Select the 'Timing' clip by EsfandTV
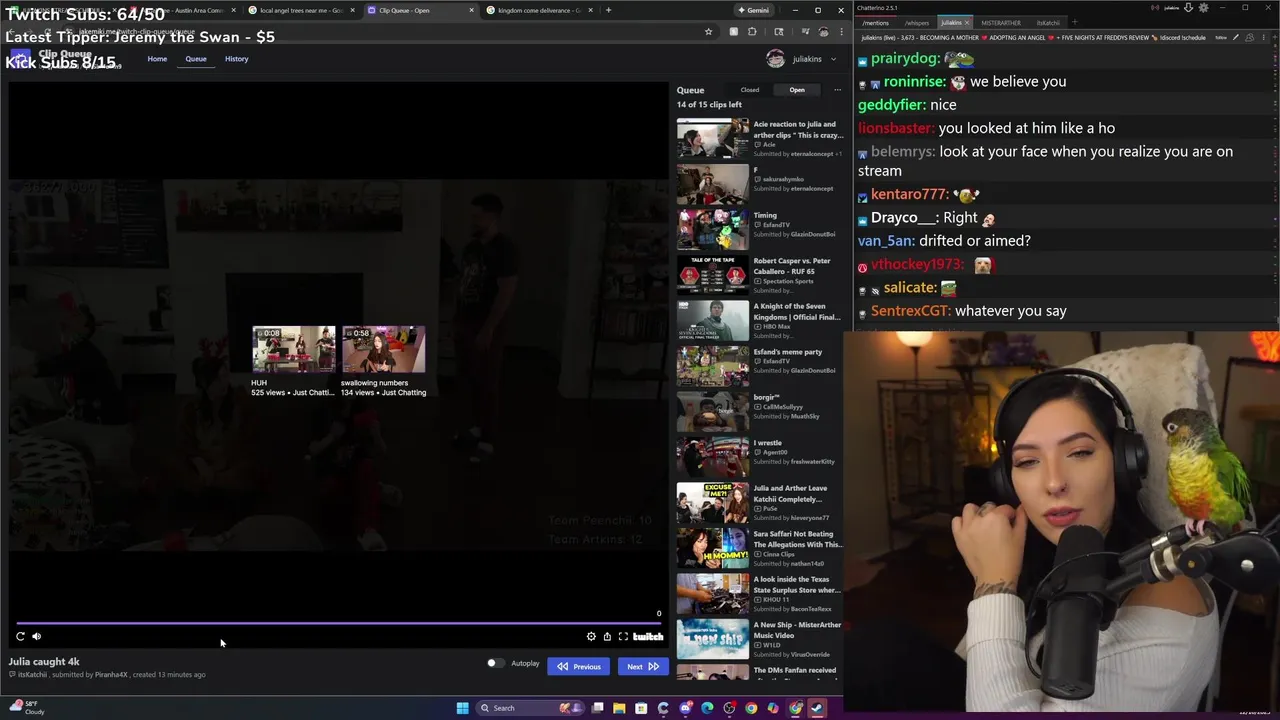Viewport: 1280px width, 720px height. (x=760, y=230)
